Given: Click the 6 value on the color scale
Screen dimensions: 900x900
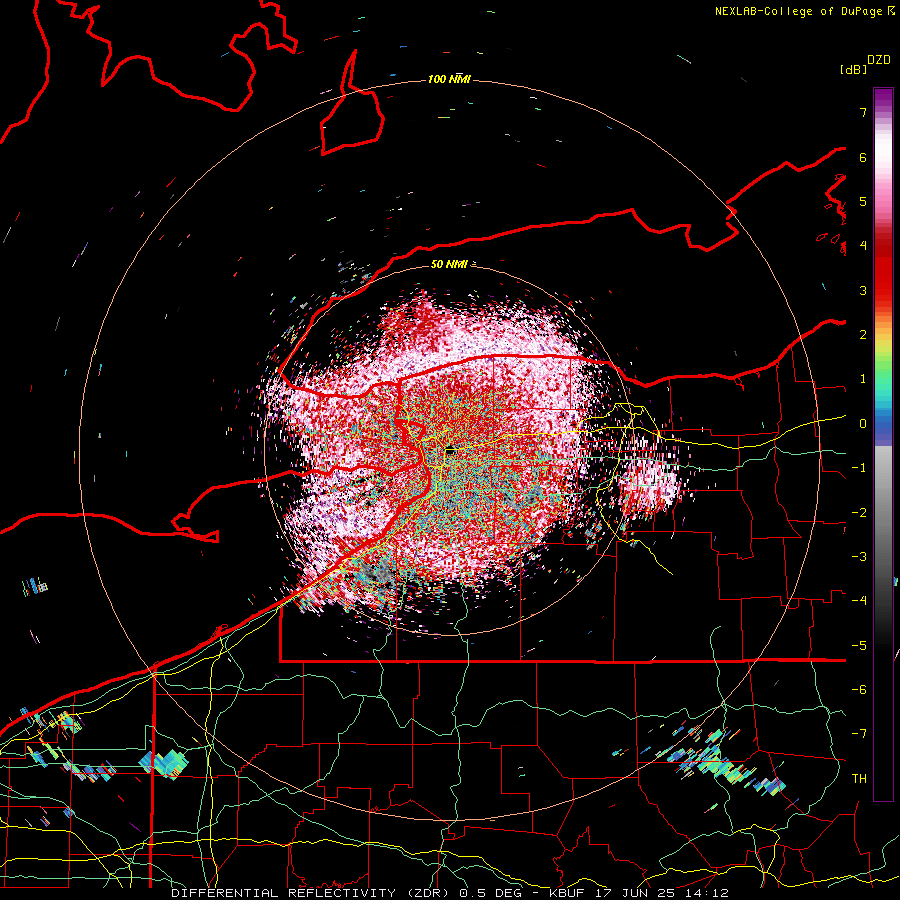Looking at the screenshot, I should pos(863,157).
